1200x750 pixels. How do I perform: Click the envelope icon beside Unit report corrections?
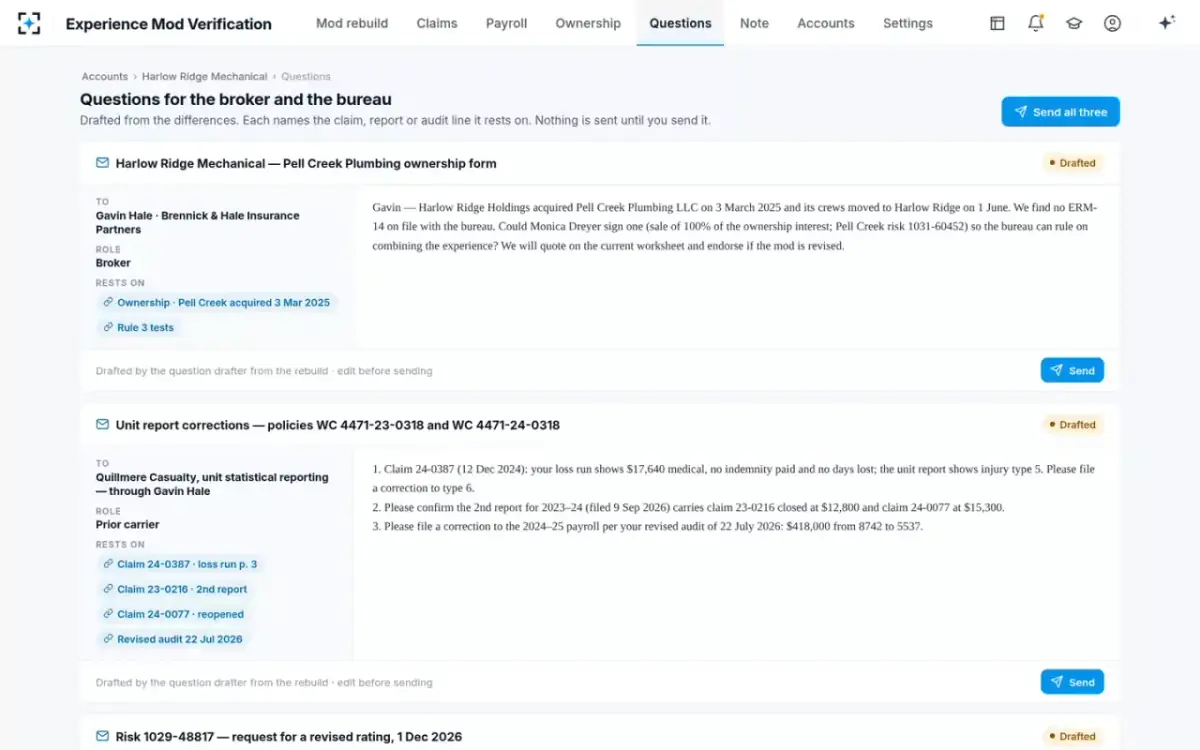tap(102, 425)
